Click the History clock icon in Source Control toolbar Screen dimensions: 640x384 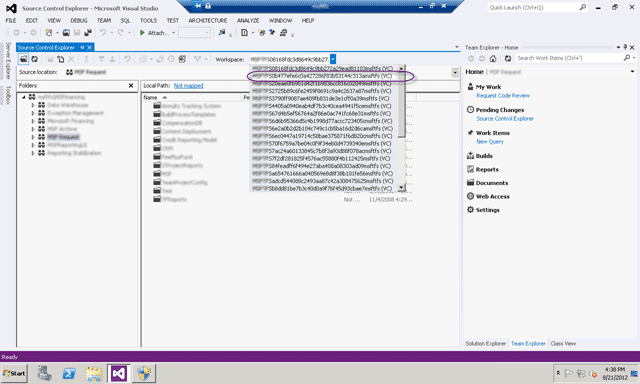click(171, 59)
